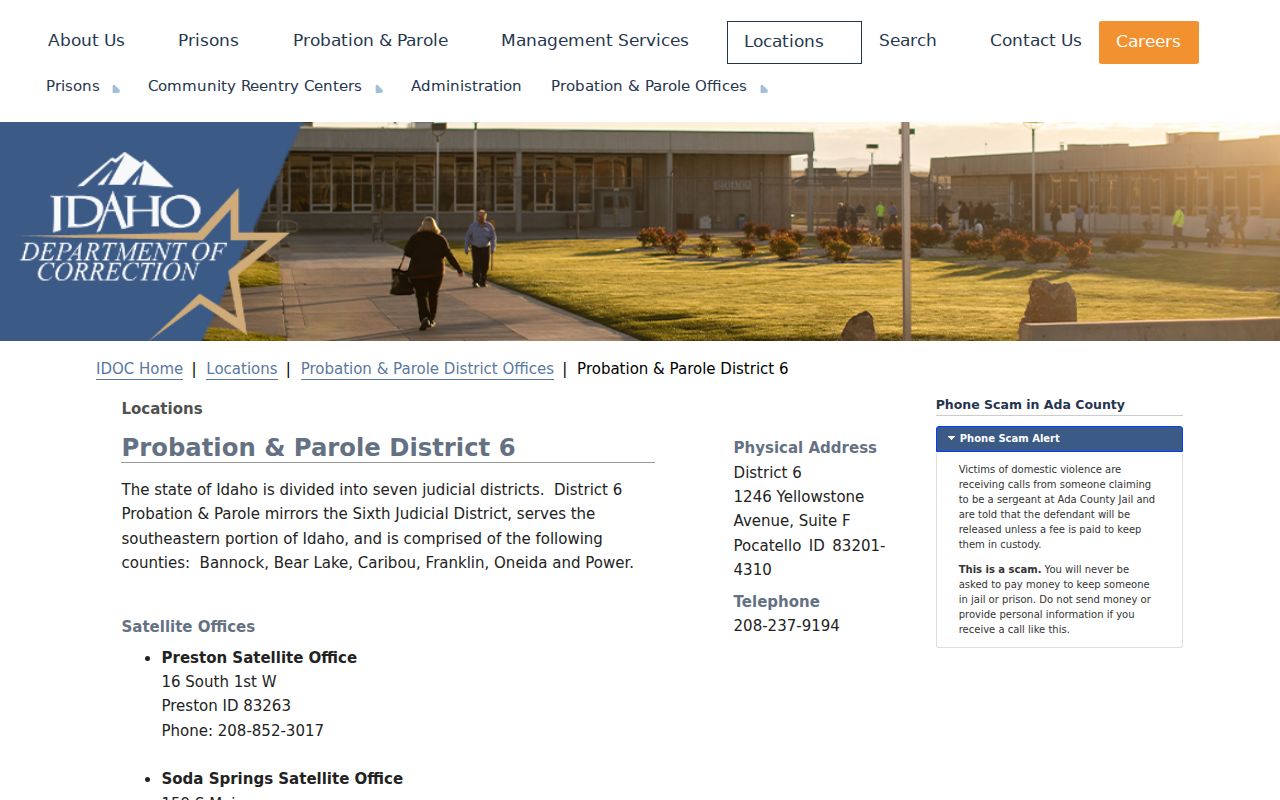Screen dimensions: 1280x800
Task: Open the Prisons top navigation item
Action: [x=208, y=41]
